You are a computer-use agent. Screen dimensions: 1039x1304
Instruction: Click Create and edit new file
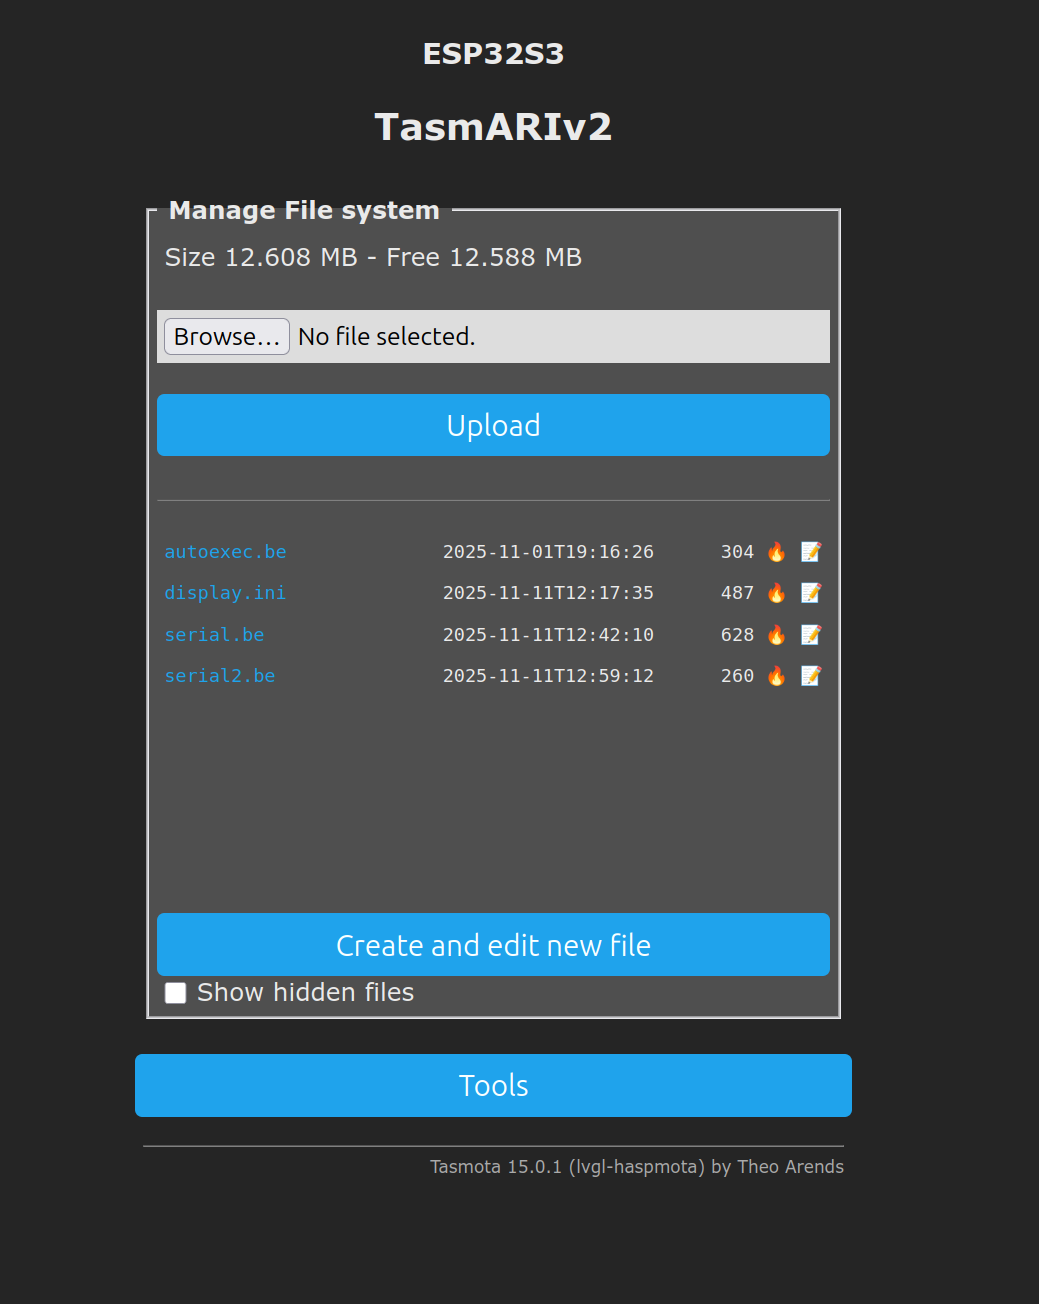point(493,945)
